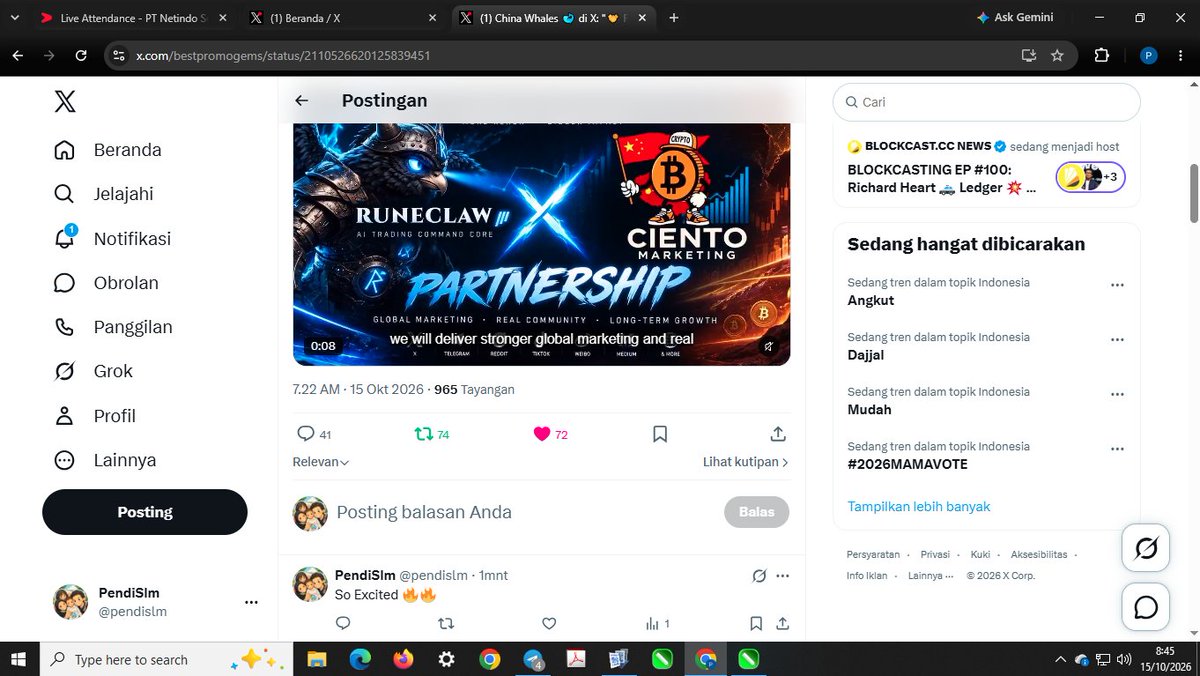Unmute the partnership video
Screen dimensions: 1200x676
tap(768, 346)
